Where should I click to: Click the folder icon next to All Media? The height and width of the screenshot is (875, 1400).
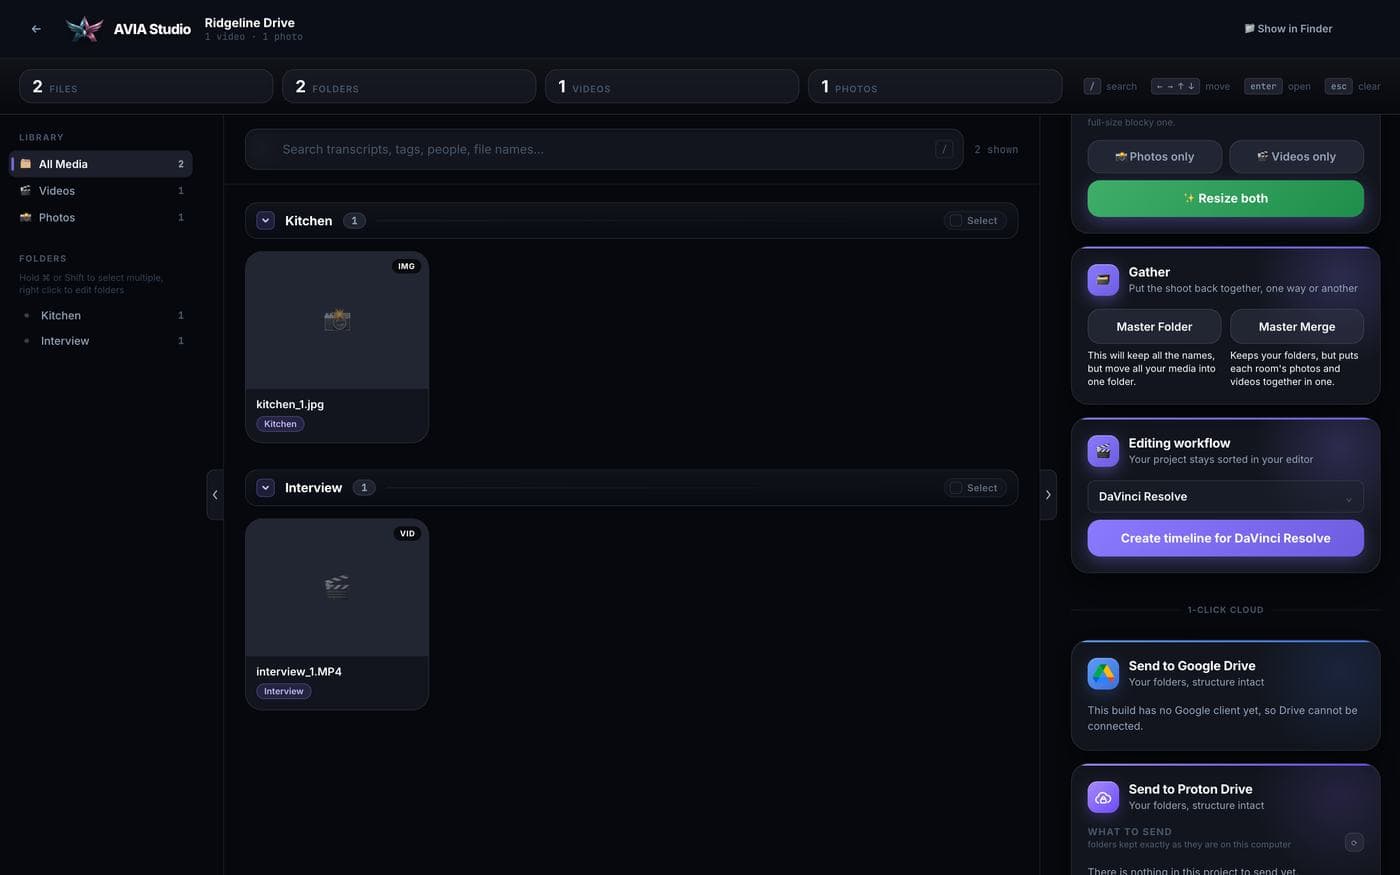(26, 164)
